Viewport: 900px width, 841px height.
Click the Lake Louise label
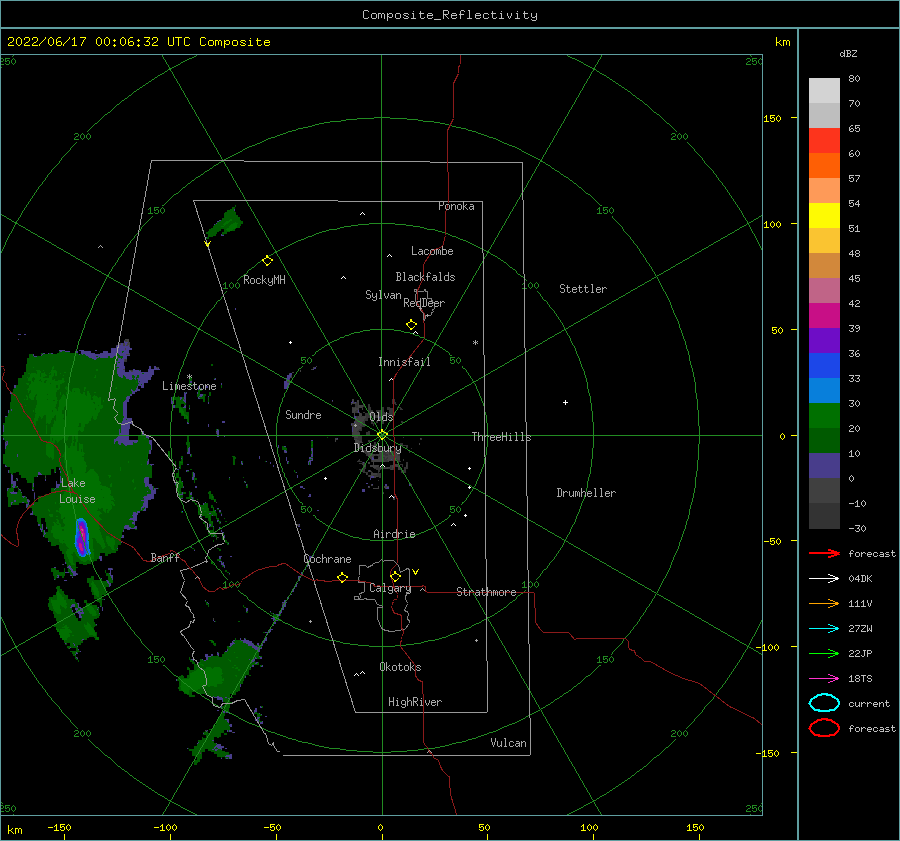coord(77,491)
